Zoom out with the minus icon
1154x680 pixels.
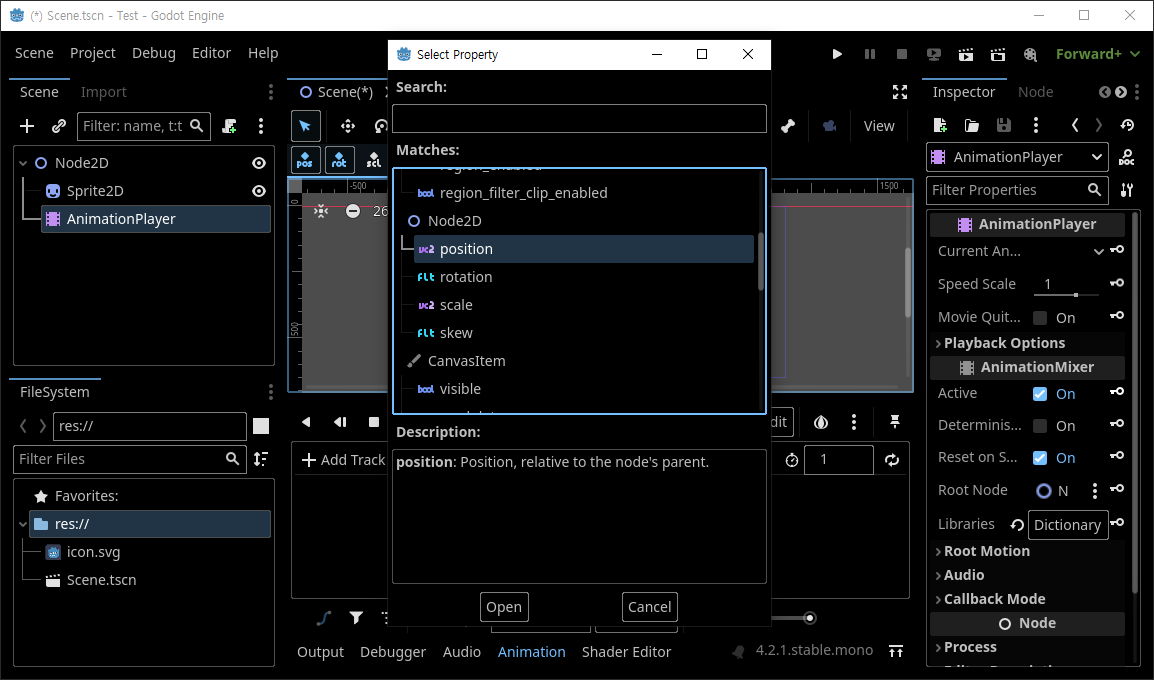[353, 211]
